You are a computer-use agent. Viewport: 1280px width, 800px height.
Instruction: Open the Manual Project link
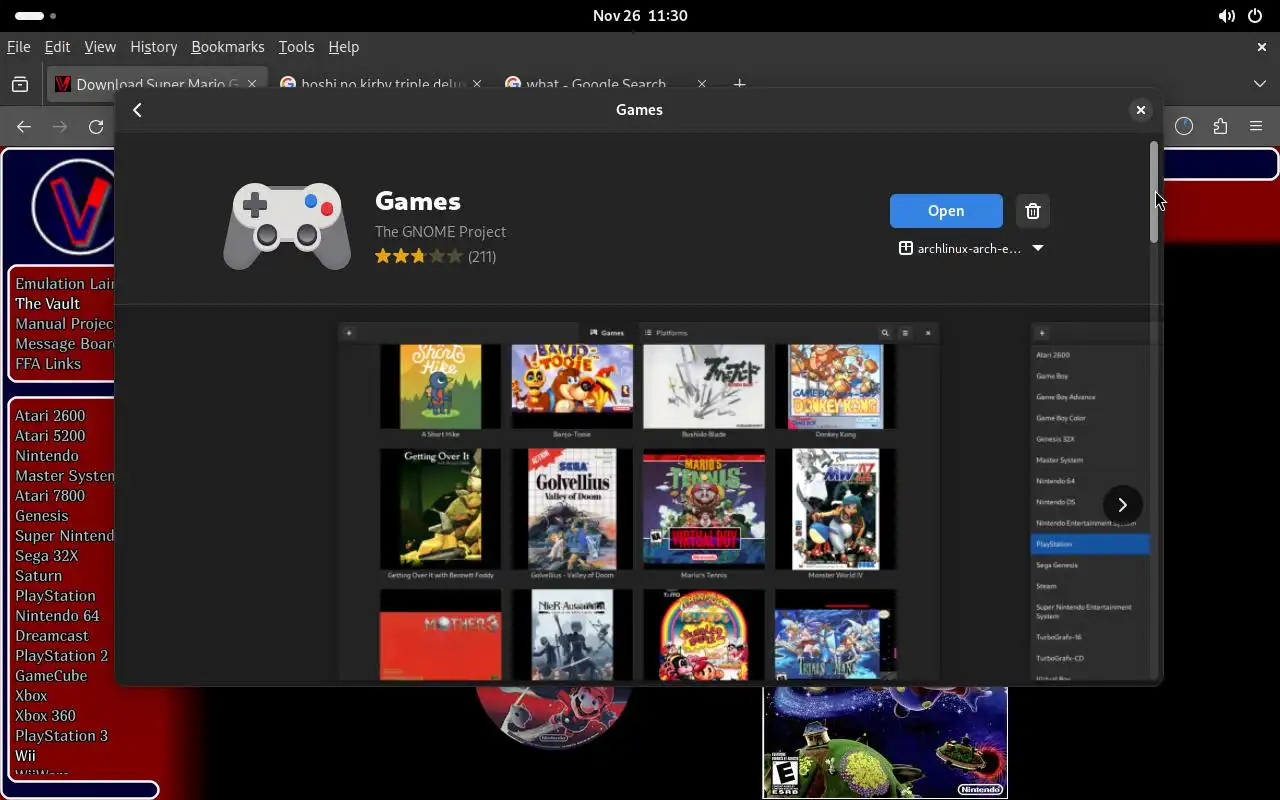65,324
